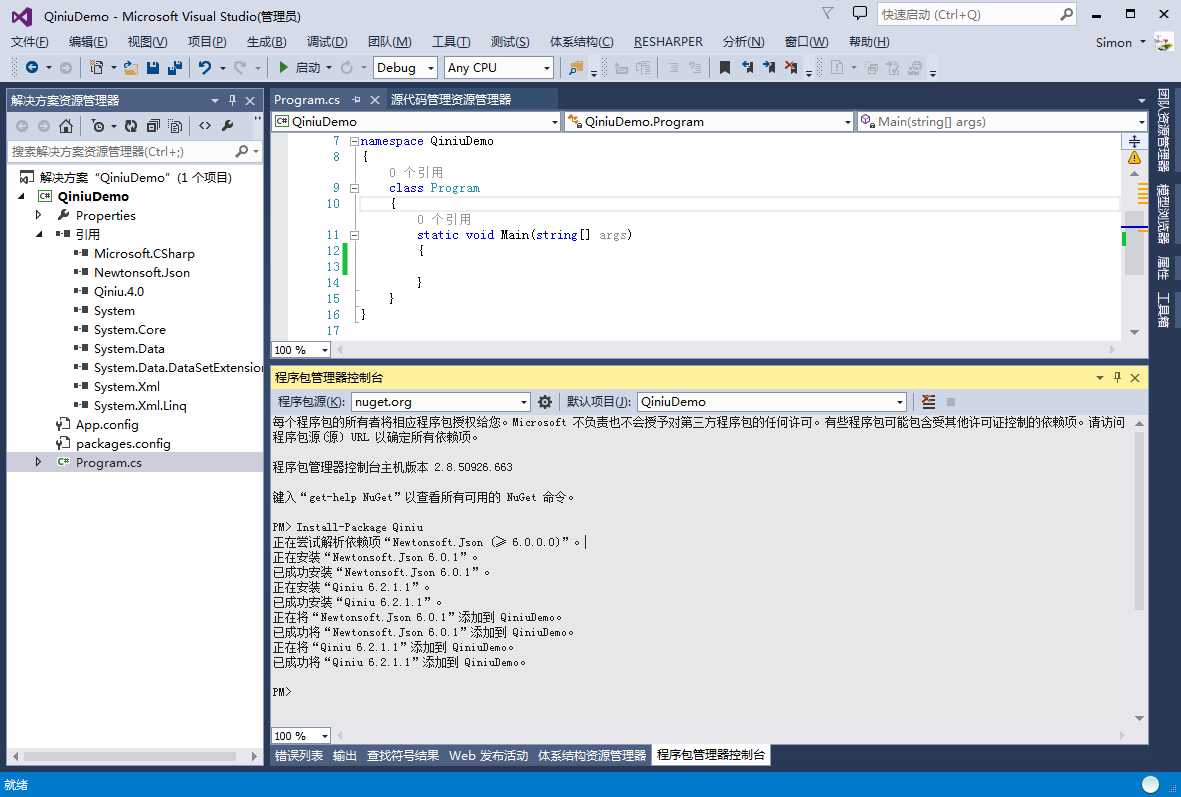Collapse the 引用 references node

pyautogui.click(x=38, y=234)
